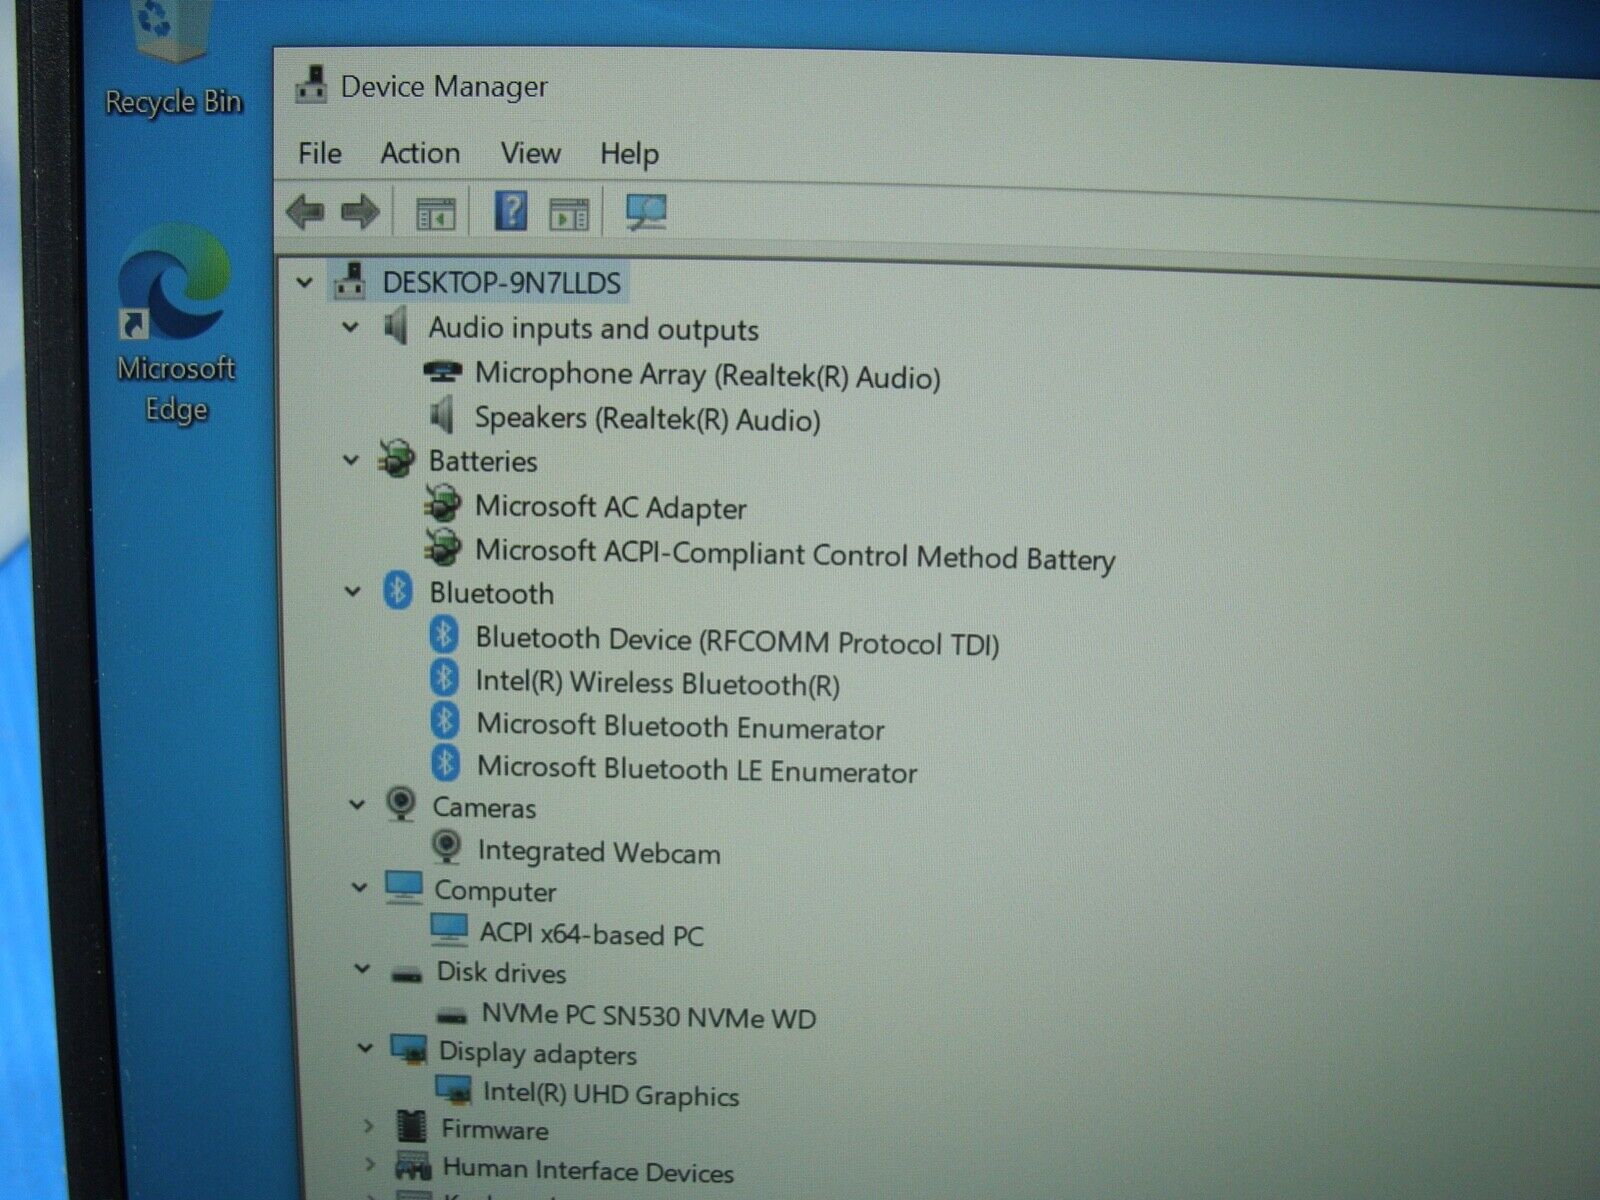Viewport: 1600px width, 1200px height.
Task: Click the Microphone Array device icon
Action: pos(442,372)
